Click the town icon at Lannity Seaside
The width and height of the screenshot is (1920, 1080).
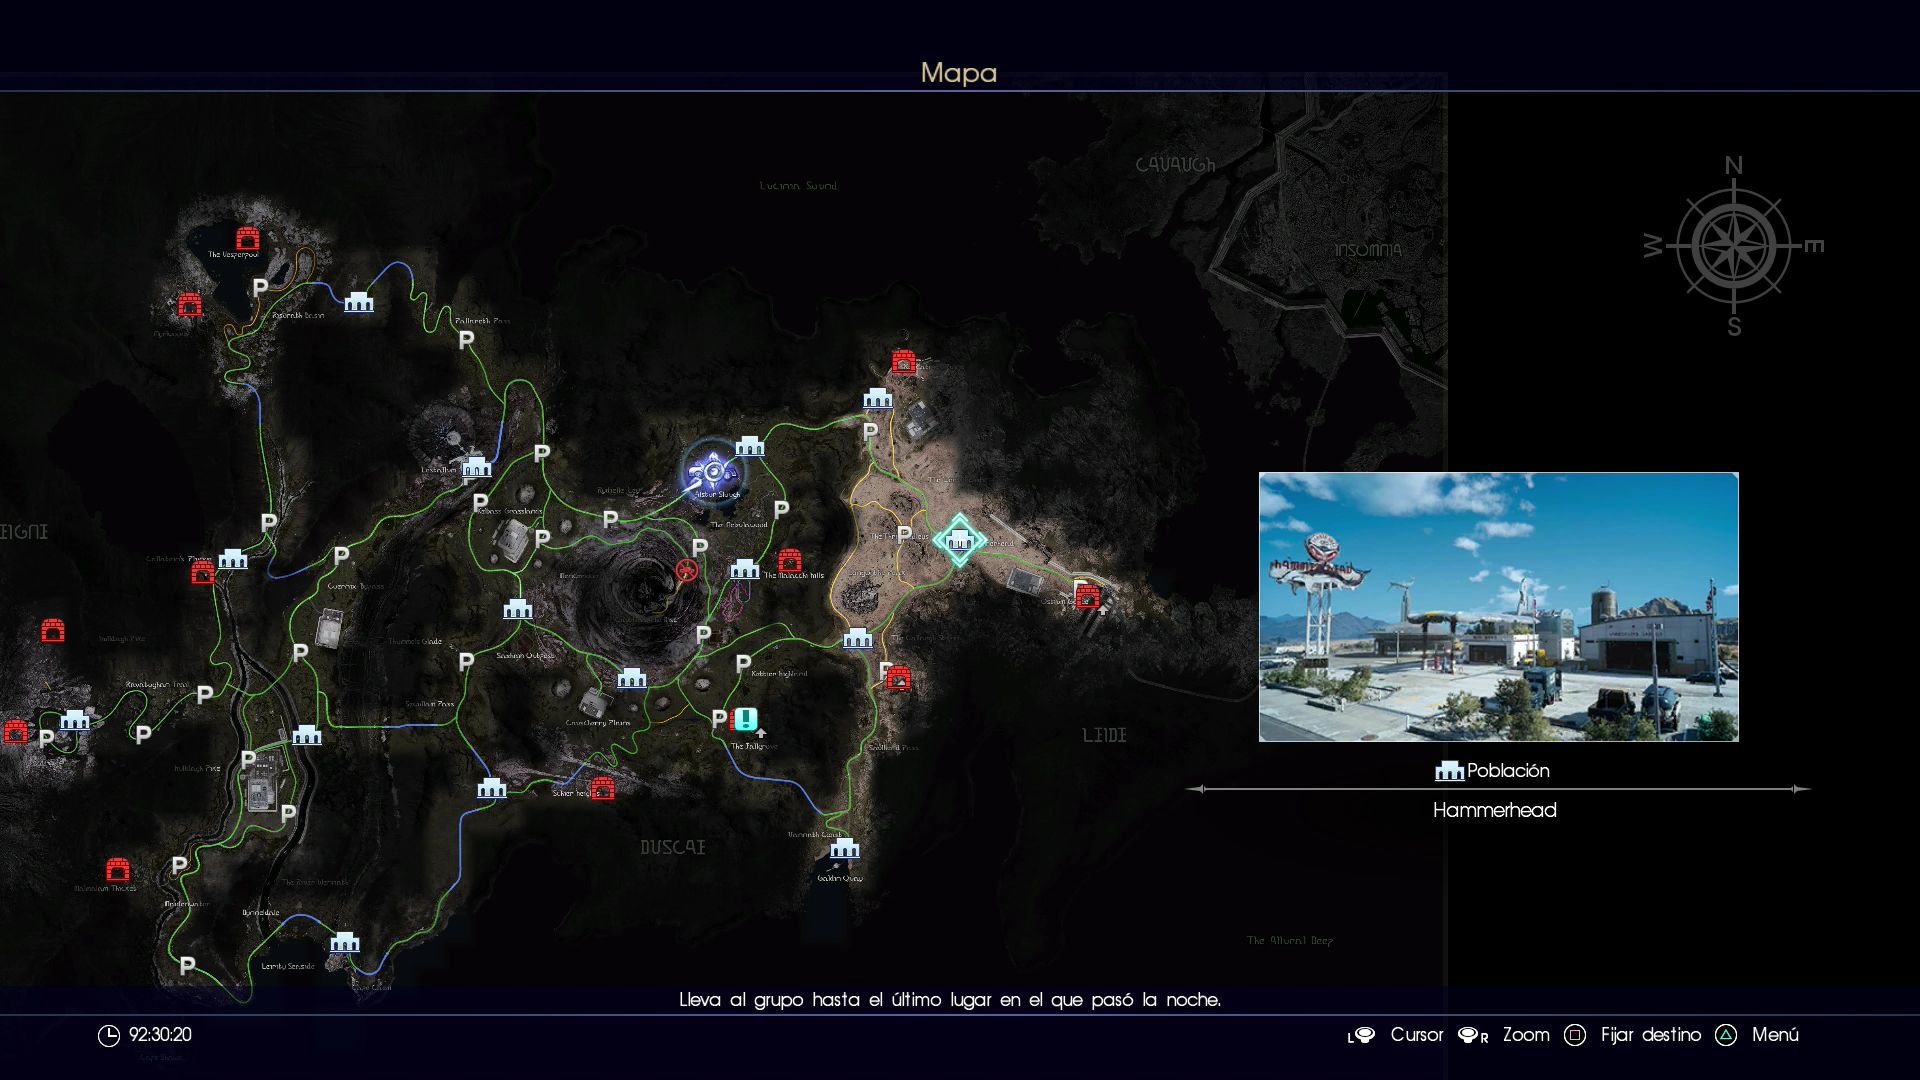point(344,942)
